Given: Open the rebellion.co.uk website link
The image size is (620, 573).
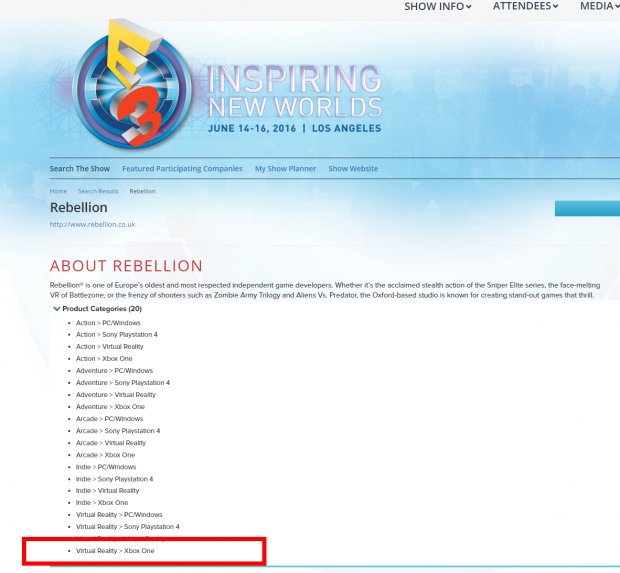Looking at the screenshot, I should point(93,225).
